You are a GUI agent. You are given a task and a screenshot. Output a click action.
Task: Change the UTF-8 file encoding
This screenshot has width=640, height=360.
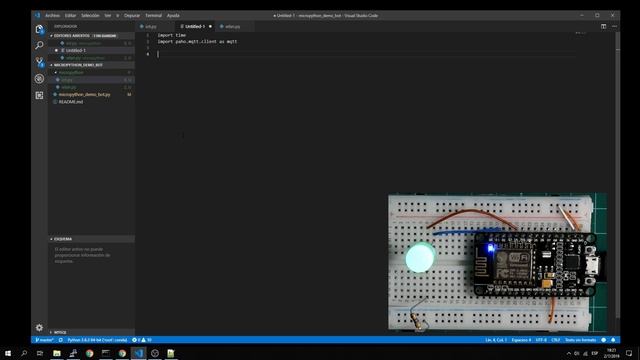[541, 340]
